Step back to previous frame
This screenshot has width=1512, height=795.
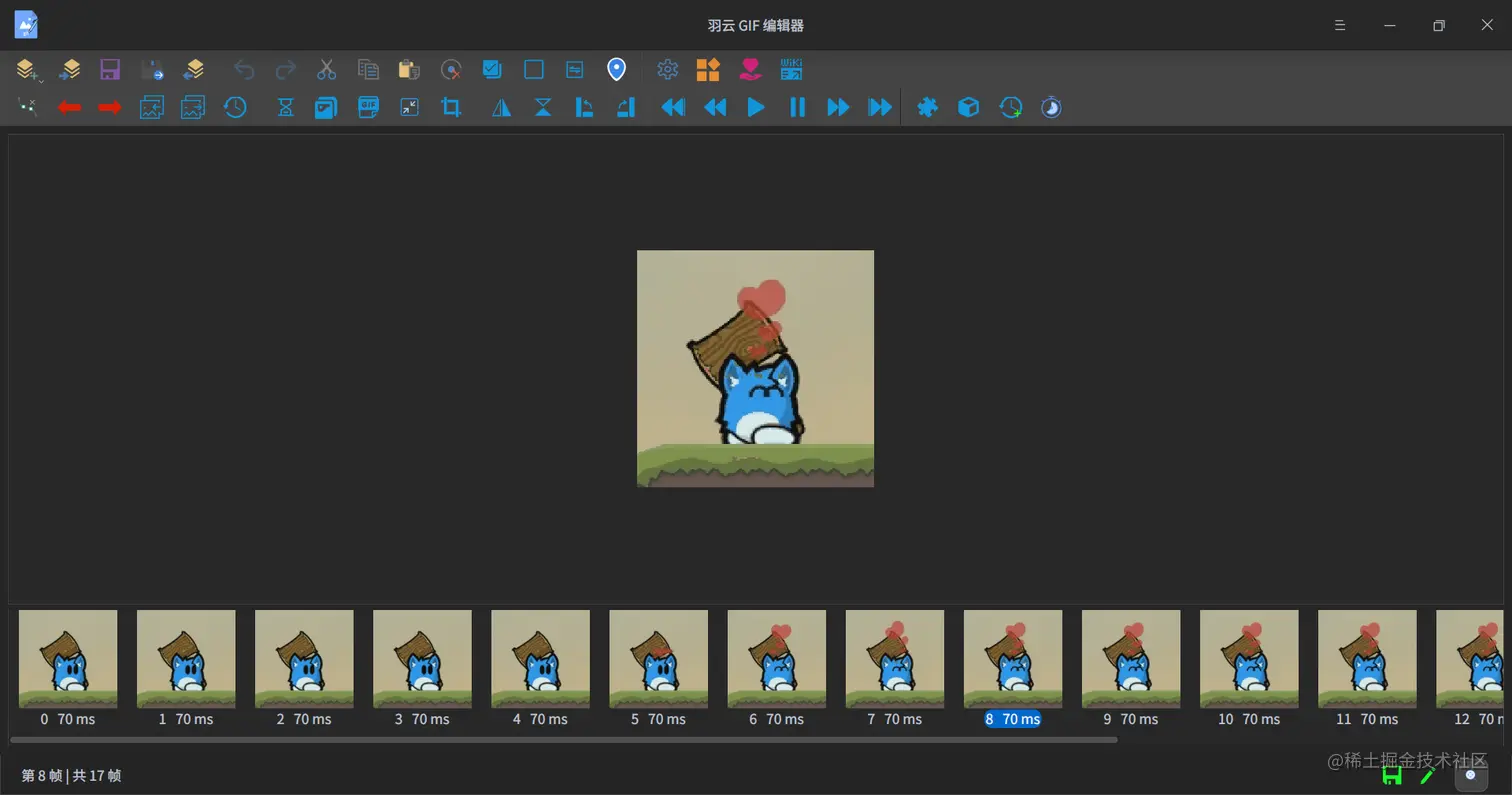(715, 107)
